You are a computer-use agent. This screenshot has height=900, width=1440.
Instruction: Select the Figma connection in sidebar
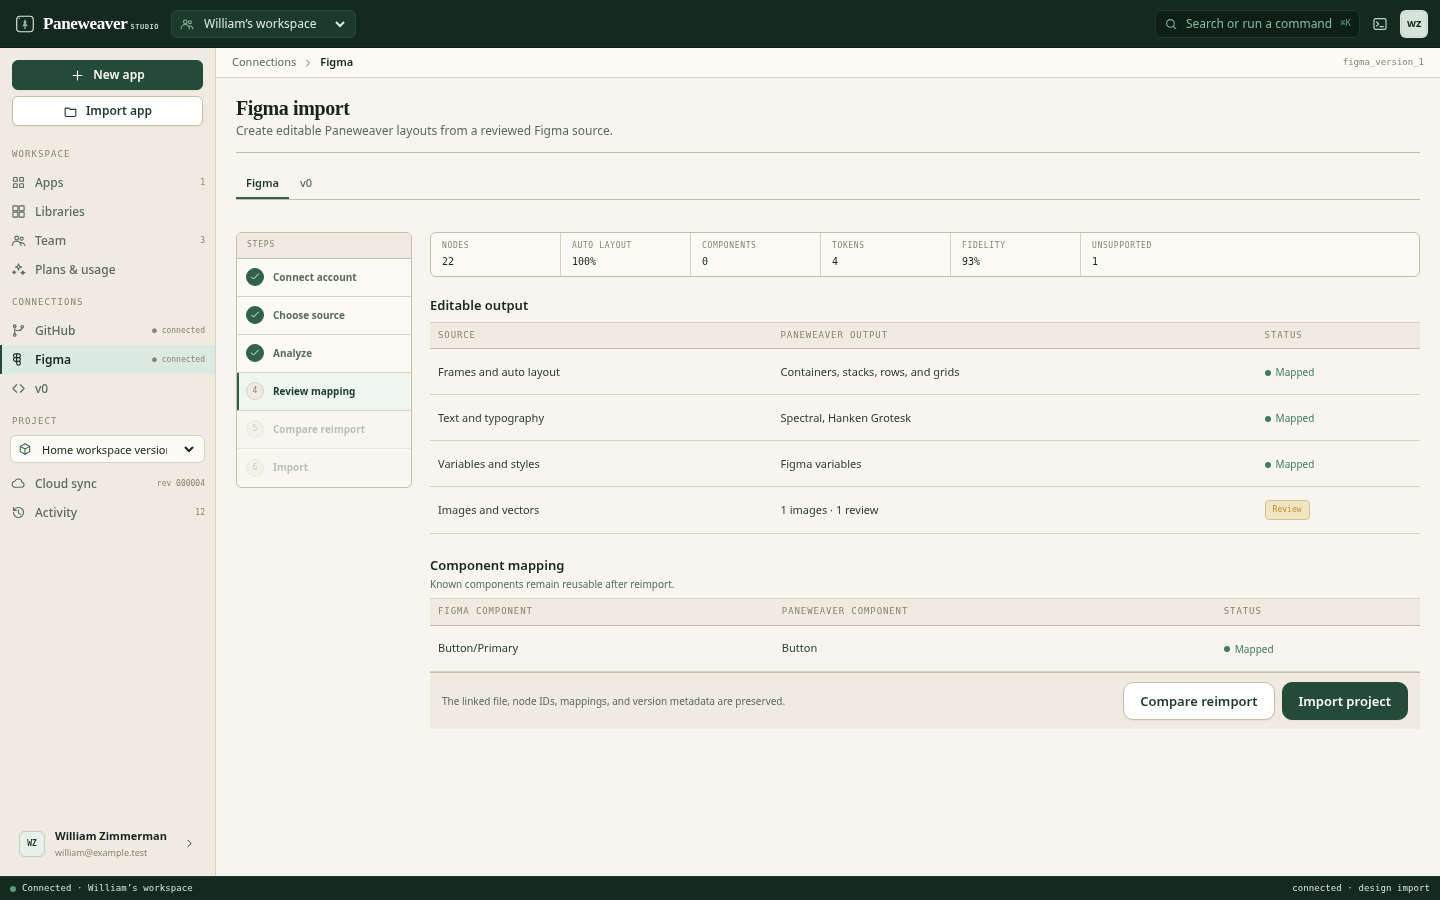coord(107,360)
